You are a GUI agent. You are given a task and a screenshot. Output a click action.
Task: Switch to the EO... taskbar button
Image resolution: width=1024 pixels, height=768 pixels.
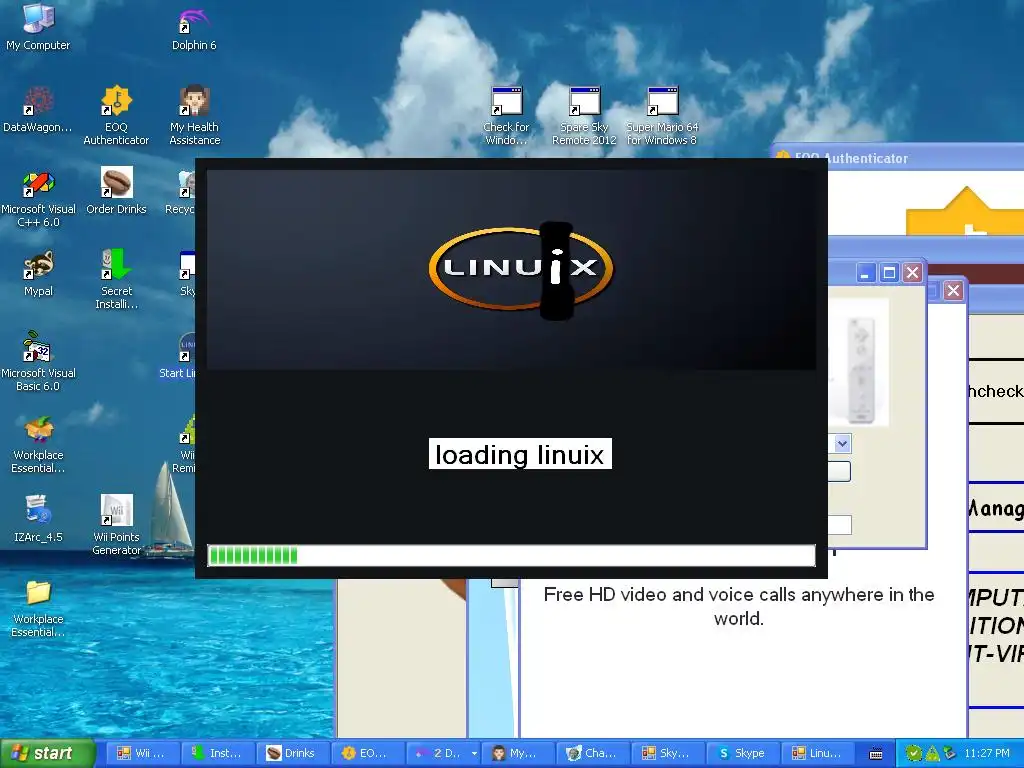(367, 753)
